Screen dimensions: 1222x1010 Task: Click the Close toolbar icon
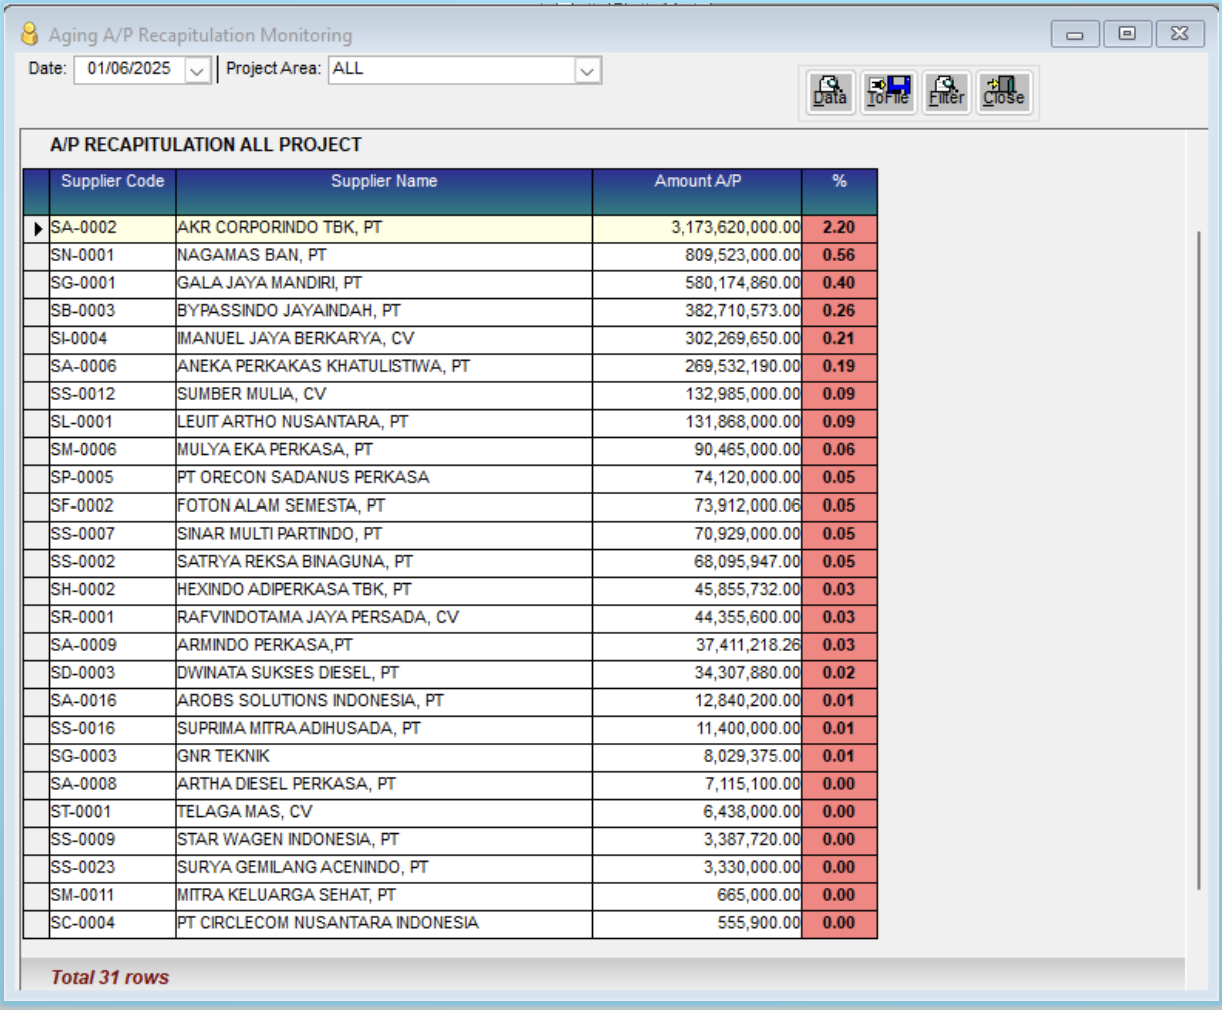tap(1004, 93)
